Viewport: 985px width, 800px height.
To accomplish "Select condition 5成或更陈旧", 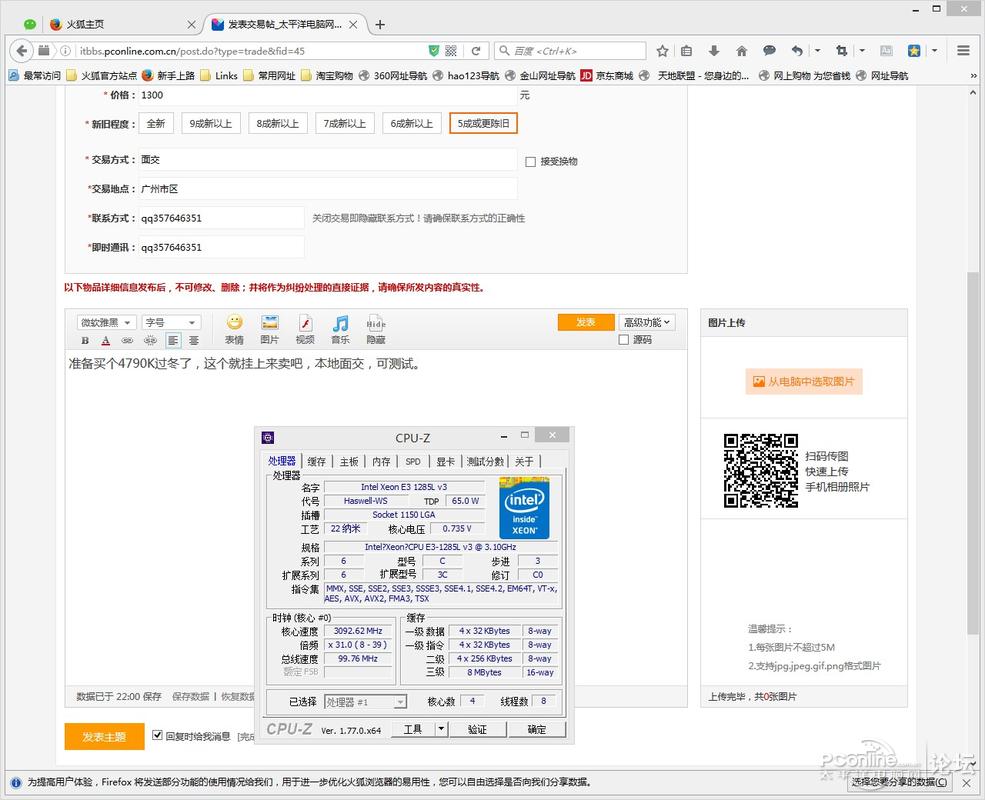I will 484,124.
